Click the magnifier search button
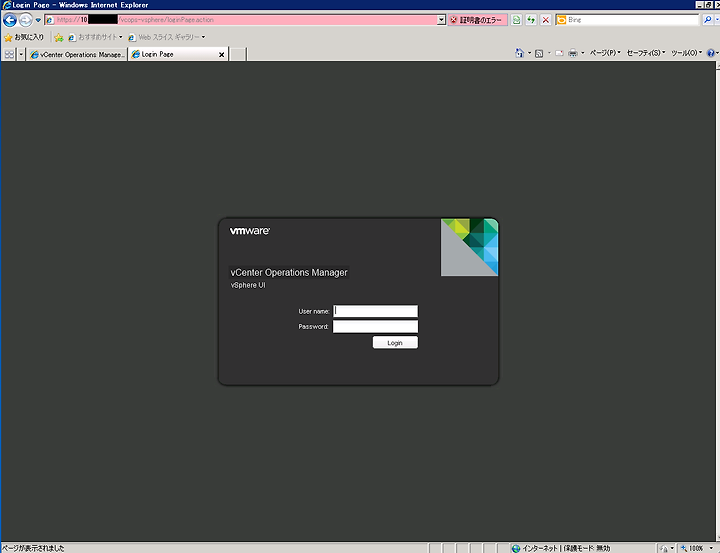The height and width of the screenshot is (553, 720). click(x=707, y=20)
